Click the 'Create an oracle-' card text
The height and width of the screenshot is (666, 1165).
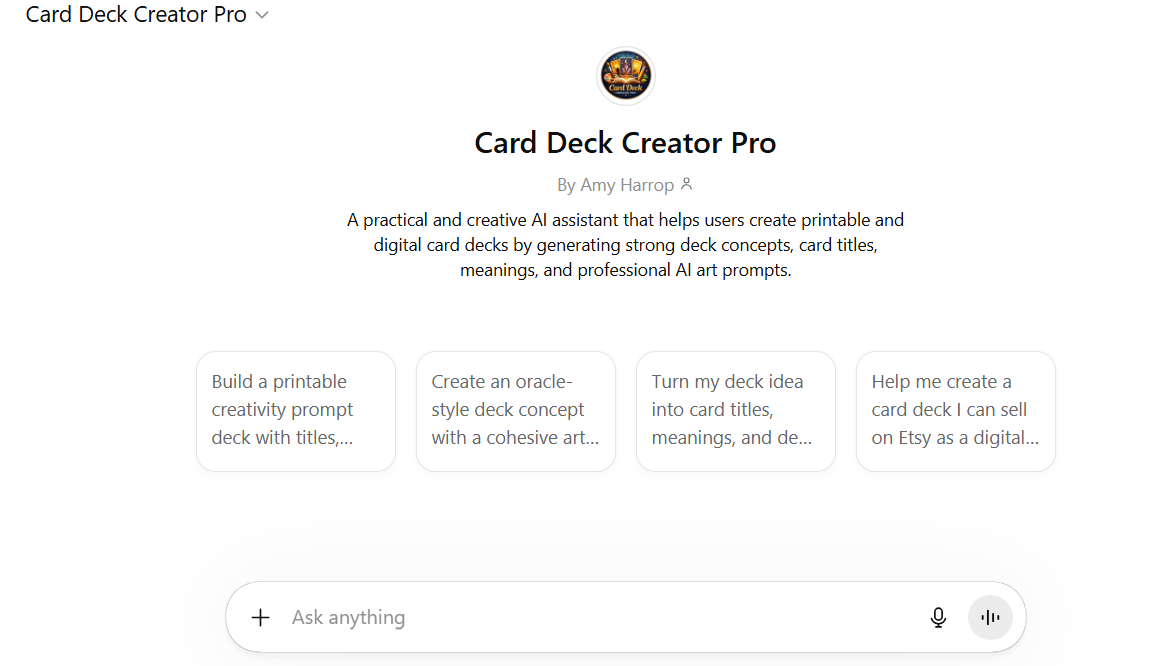501,381
